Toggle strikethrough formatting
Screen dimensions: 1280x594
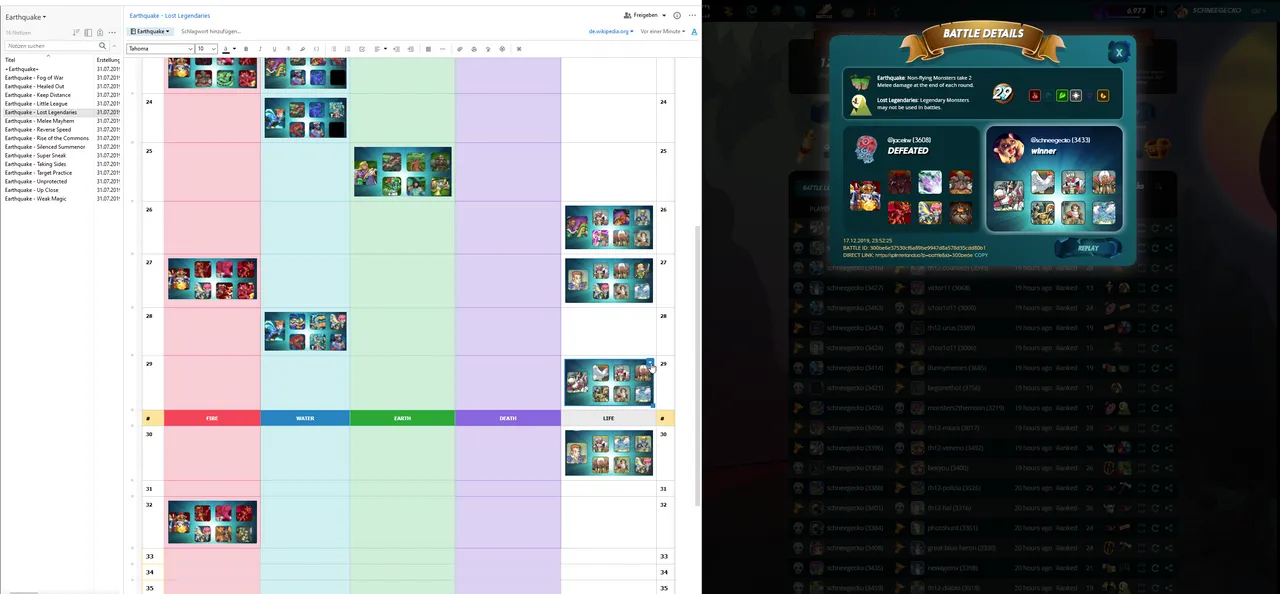[288, 49]
